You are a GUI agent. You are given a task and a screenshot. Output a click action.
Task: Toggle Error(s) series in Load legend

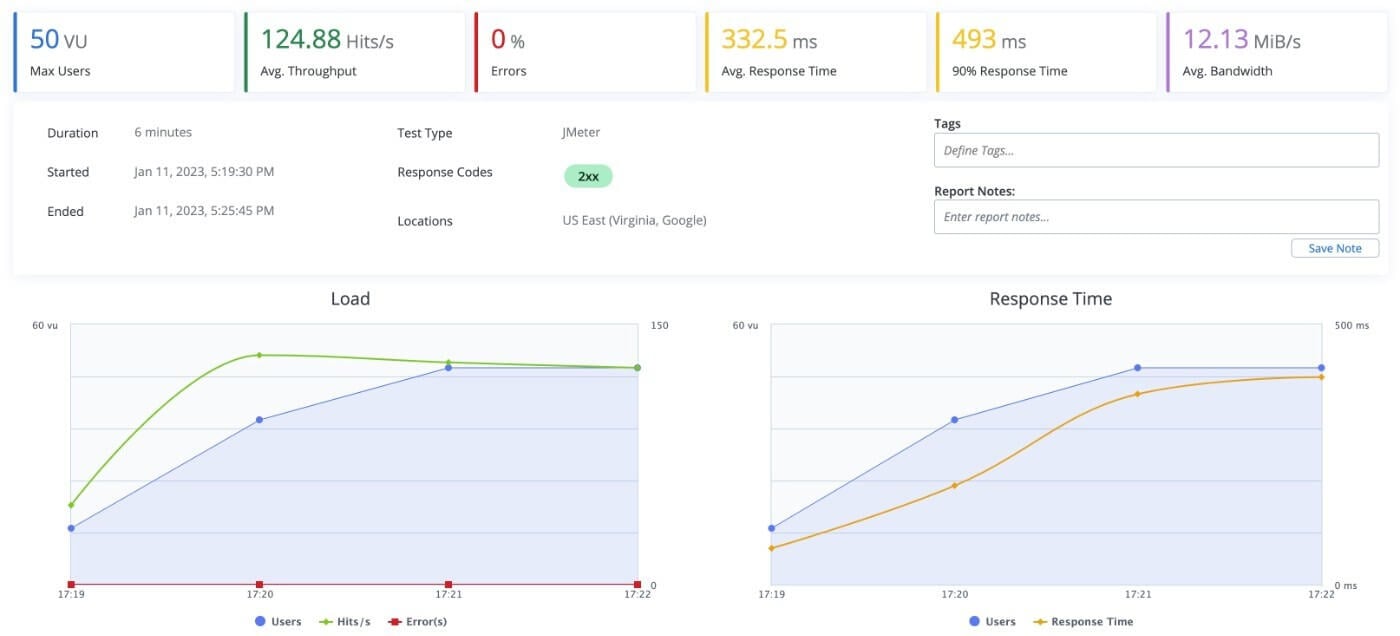(x=417, y=621)
